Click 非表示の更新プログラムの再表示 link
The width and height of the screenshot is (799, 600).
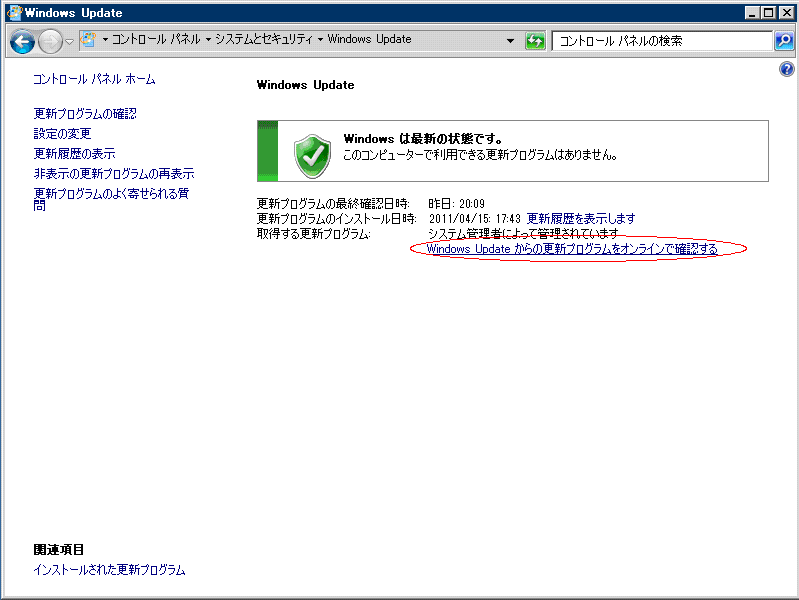(114, 173)
